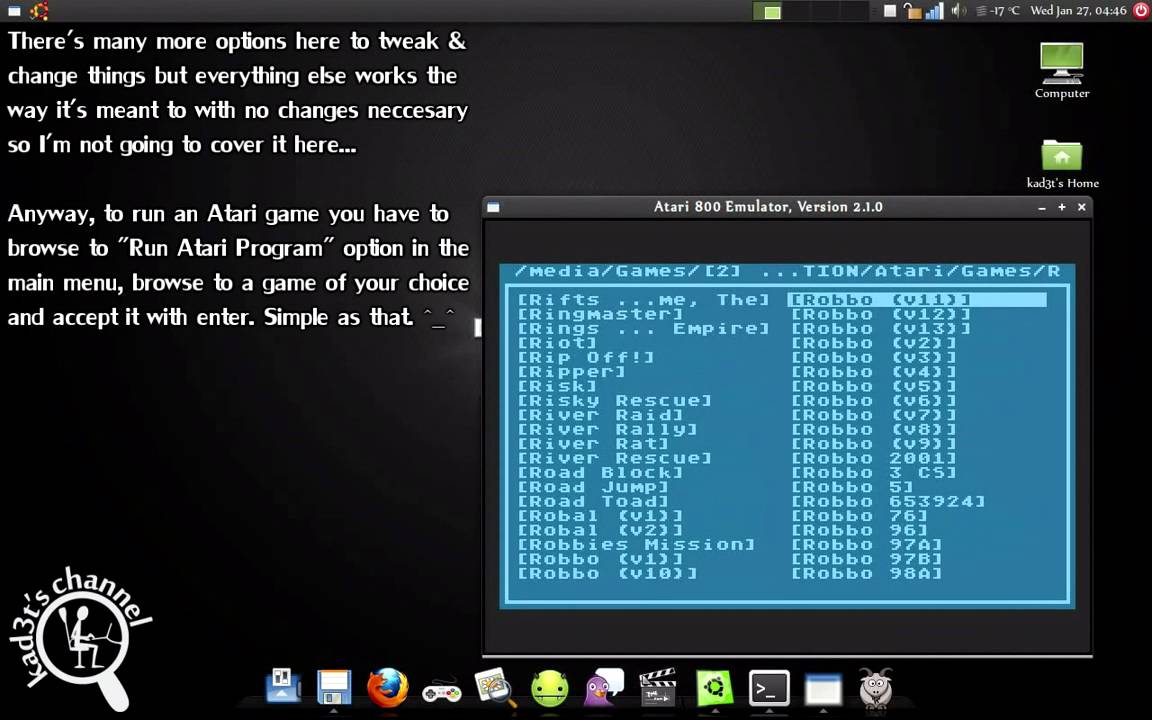Select [River Rescue] in the file list
This screenshot has height=720, width=1152.
615,458
